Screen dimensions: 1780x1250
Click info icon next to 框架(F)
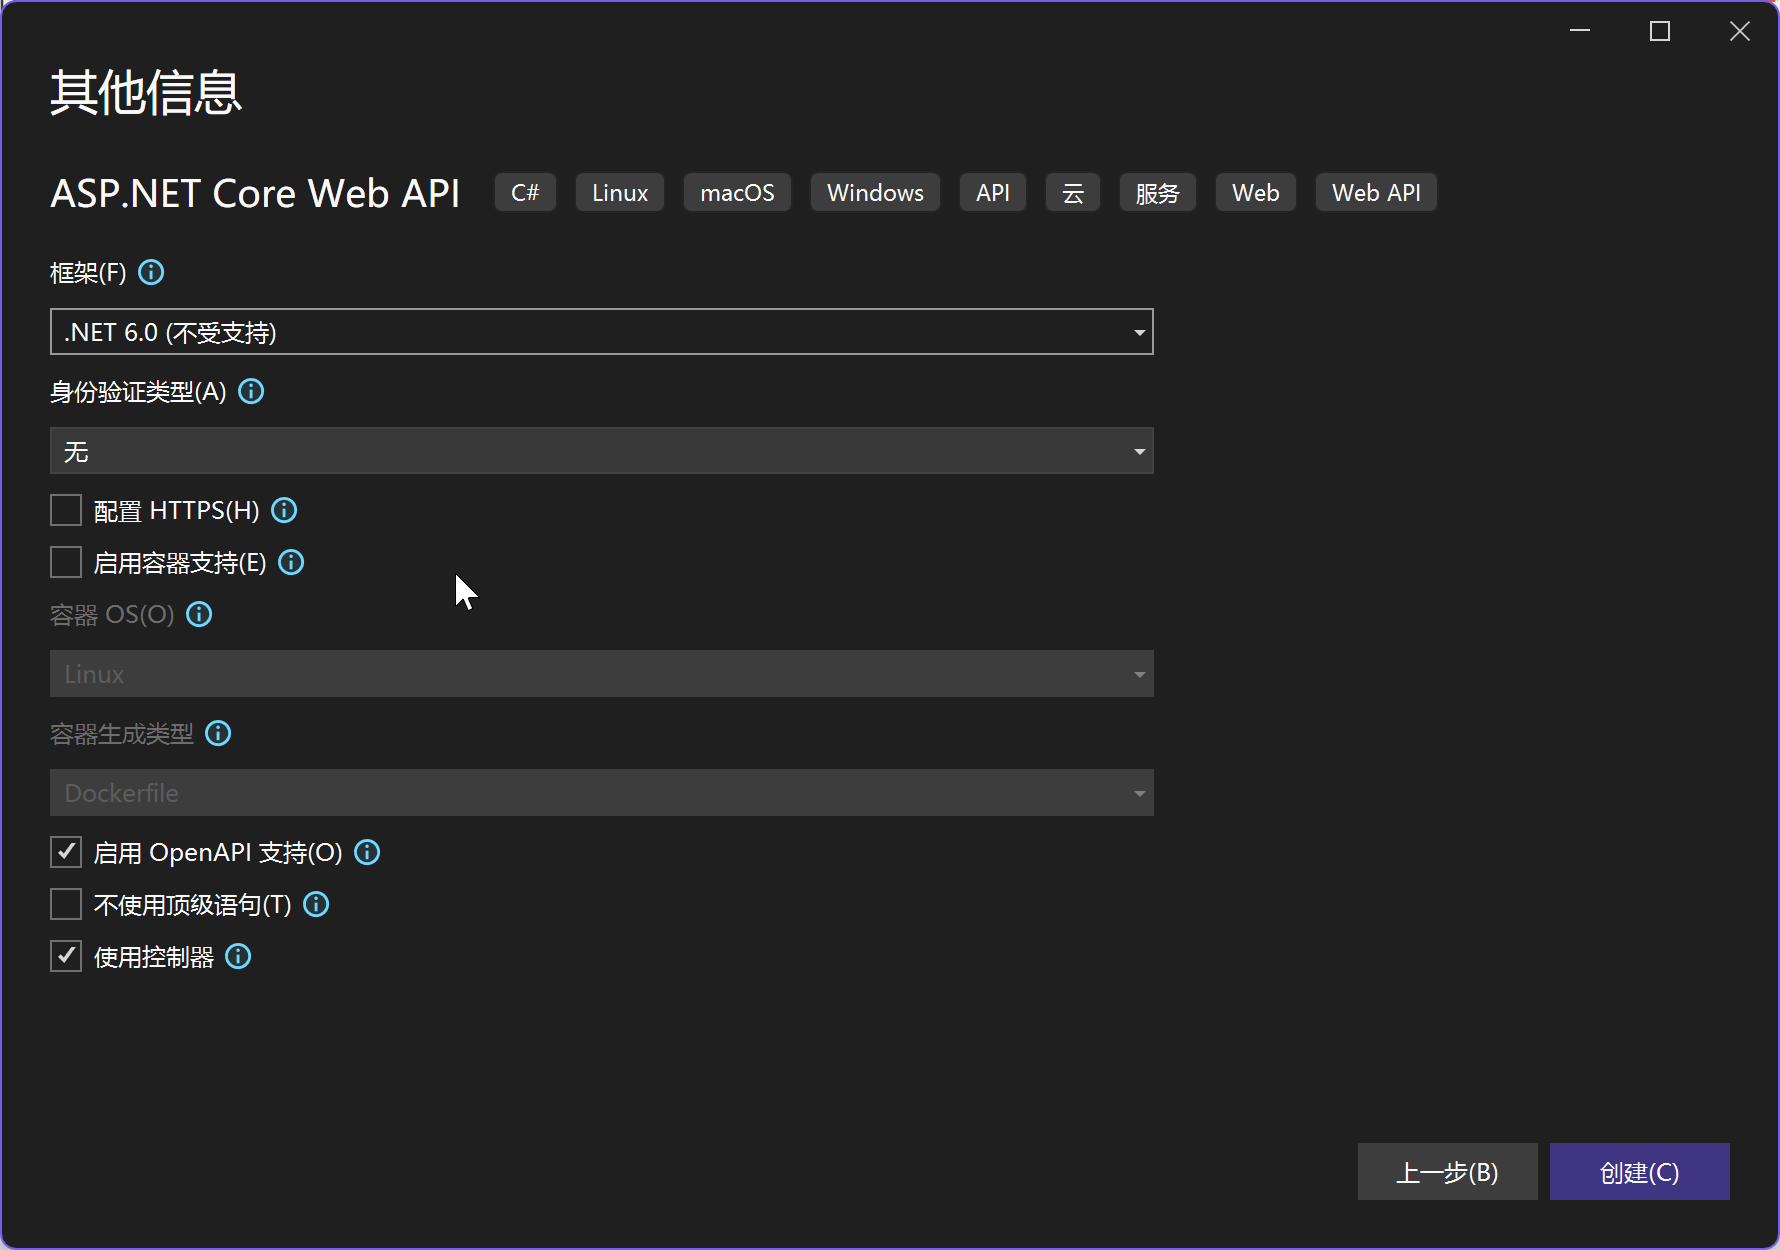pyautogui.click(x=151, y=272)
